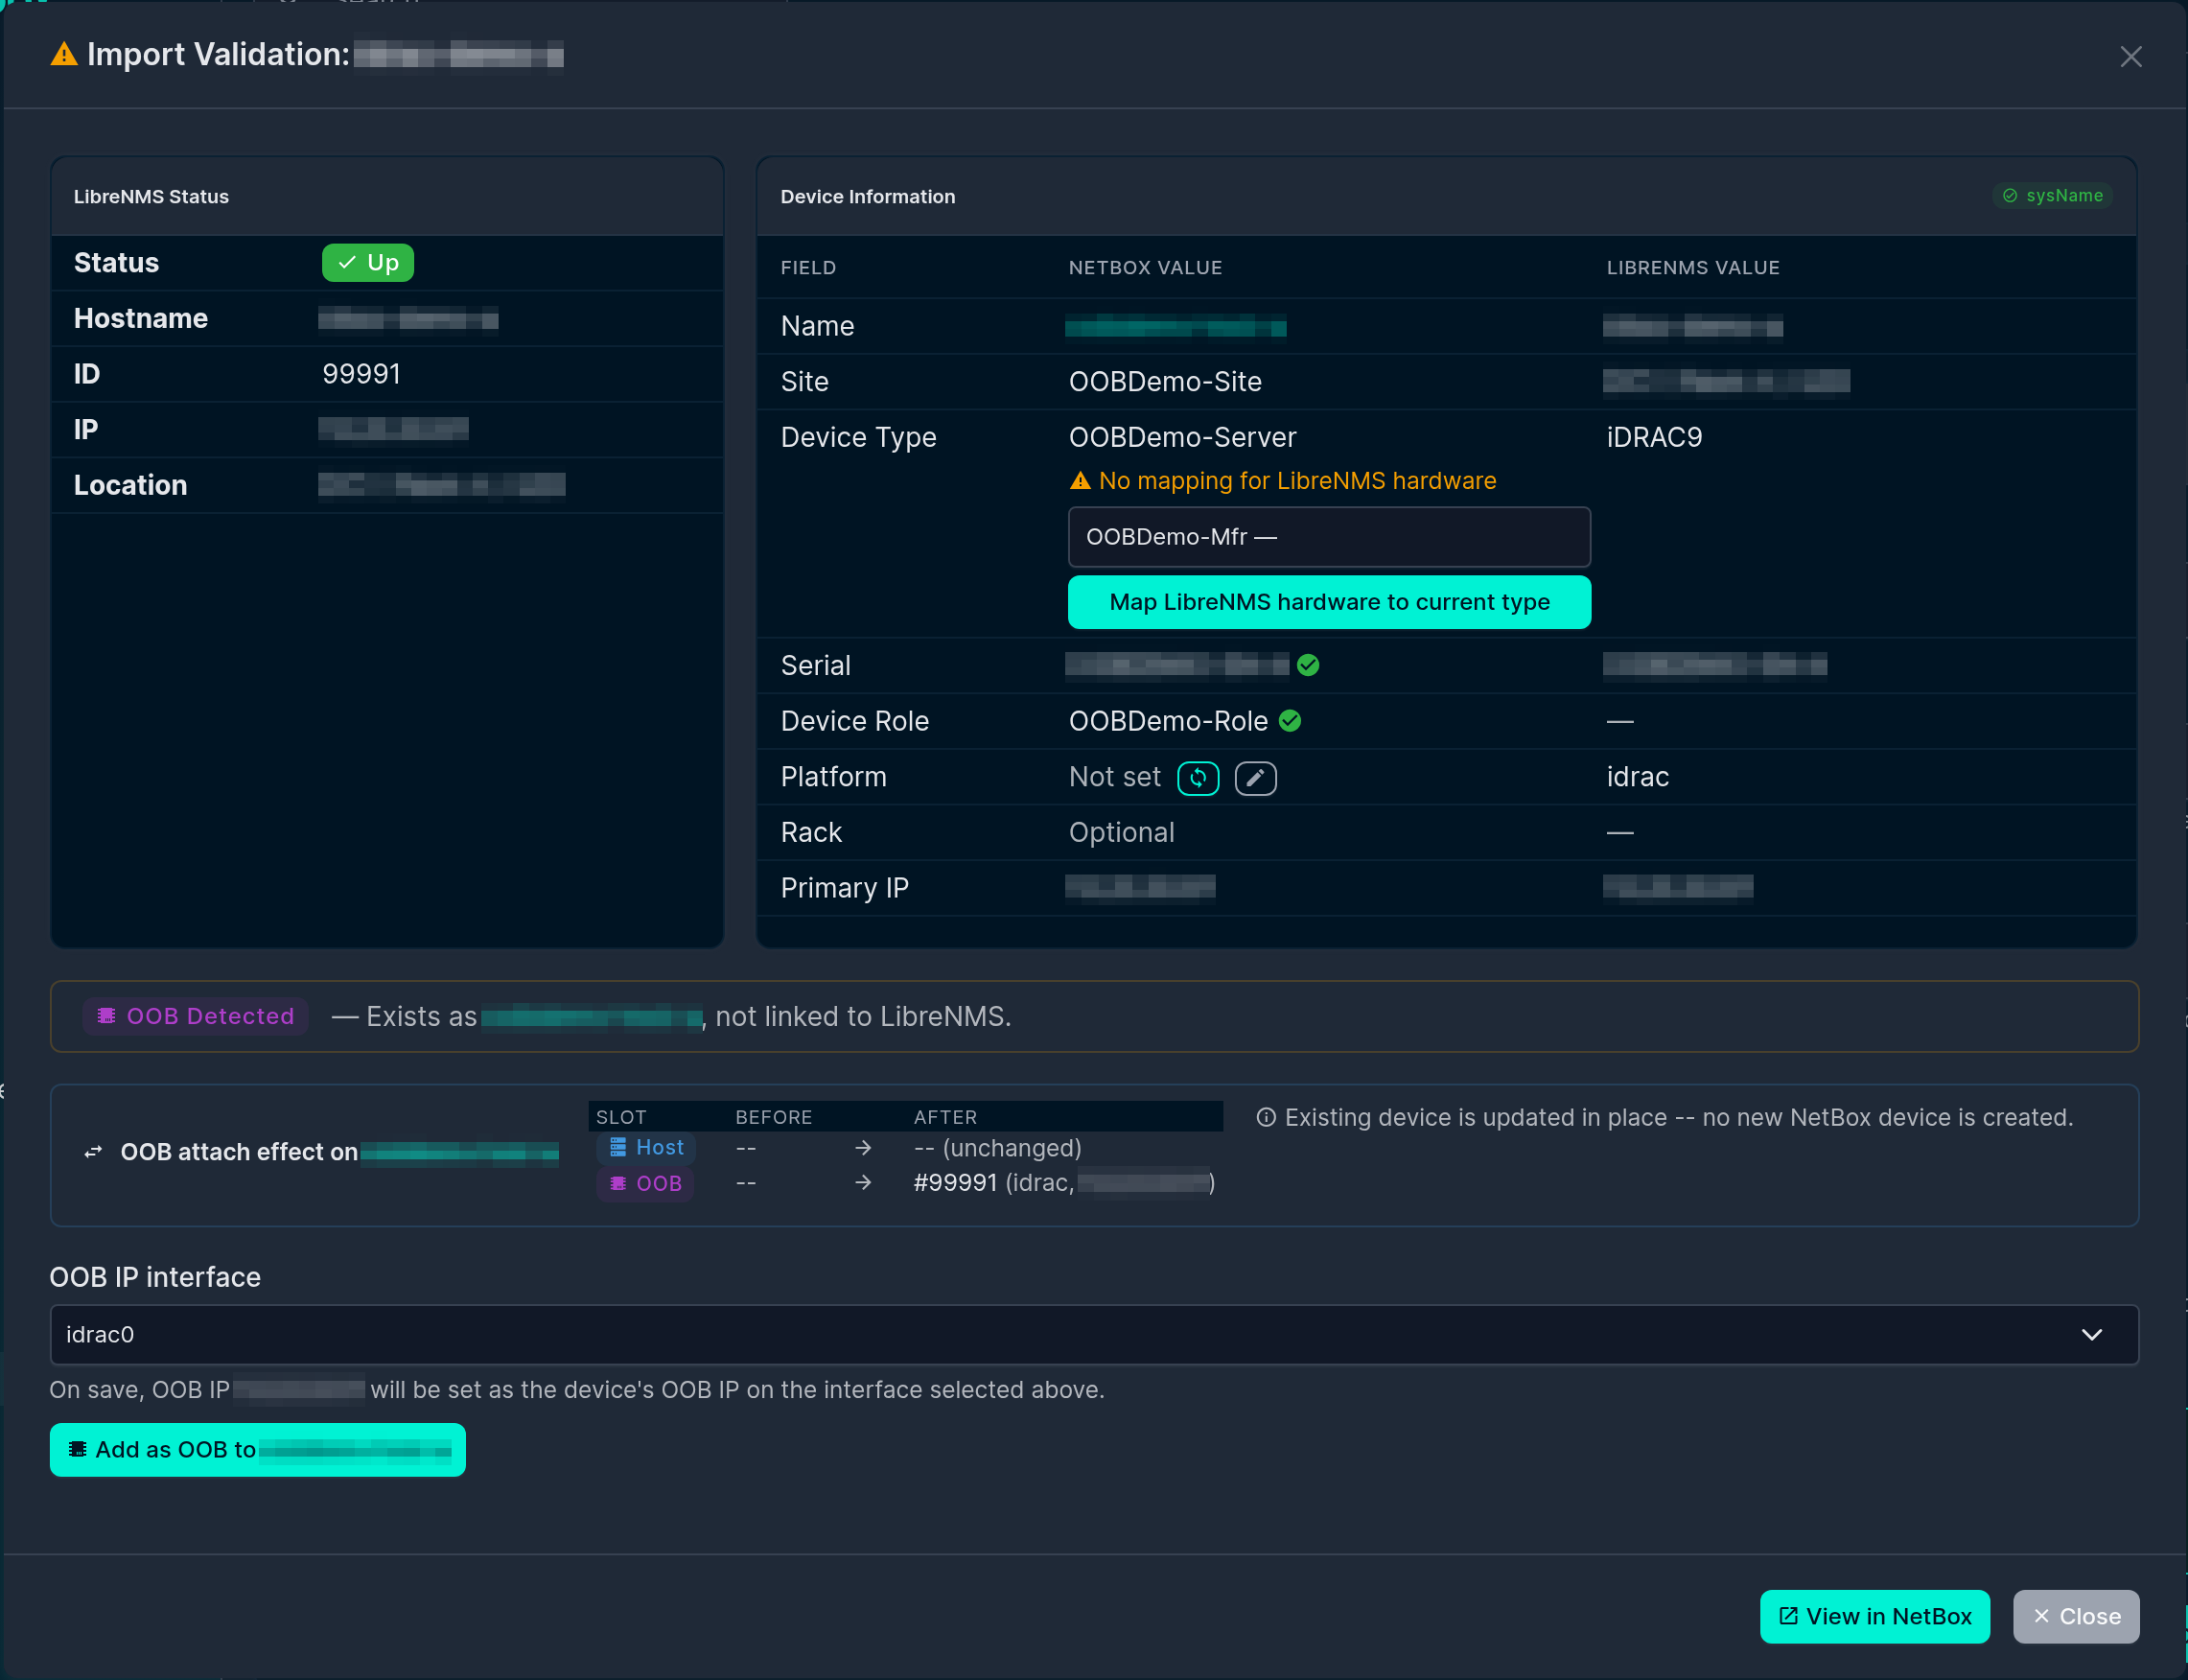This screenshot has height=1680, width=2188.
Task: Click the green check icon beside OOBDemo-Role
Action: tap(1290, 721)
